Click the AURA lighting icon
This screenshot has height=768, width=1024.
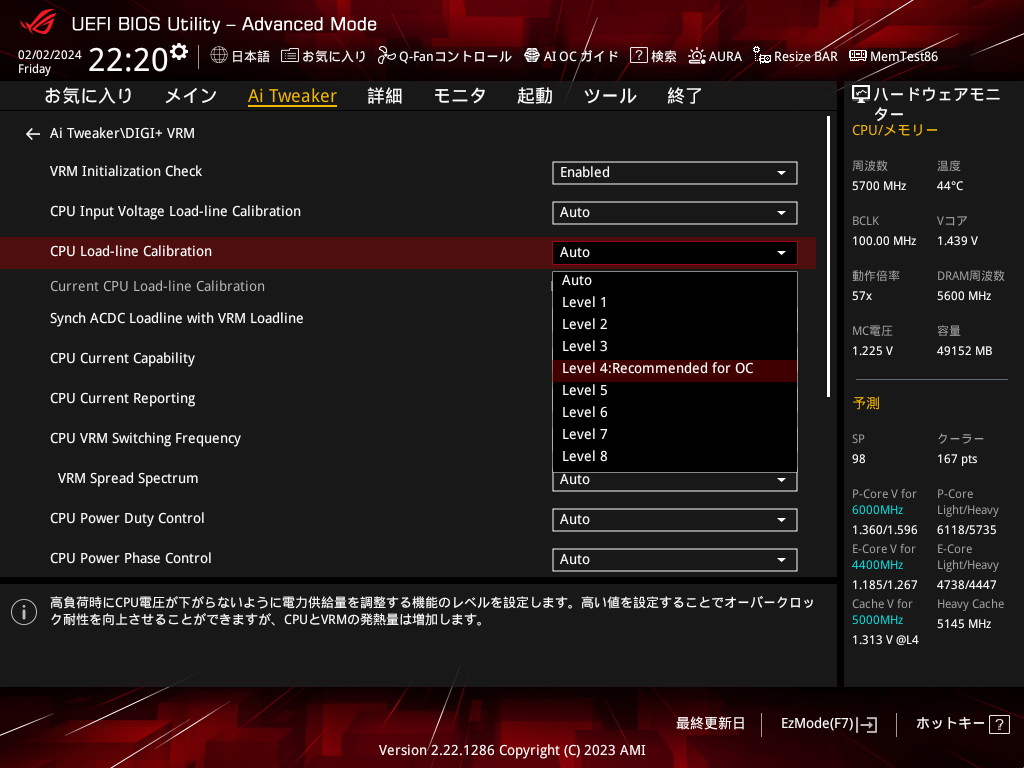697,56
